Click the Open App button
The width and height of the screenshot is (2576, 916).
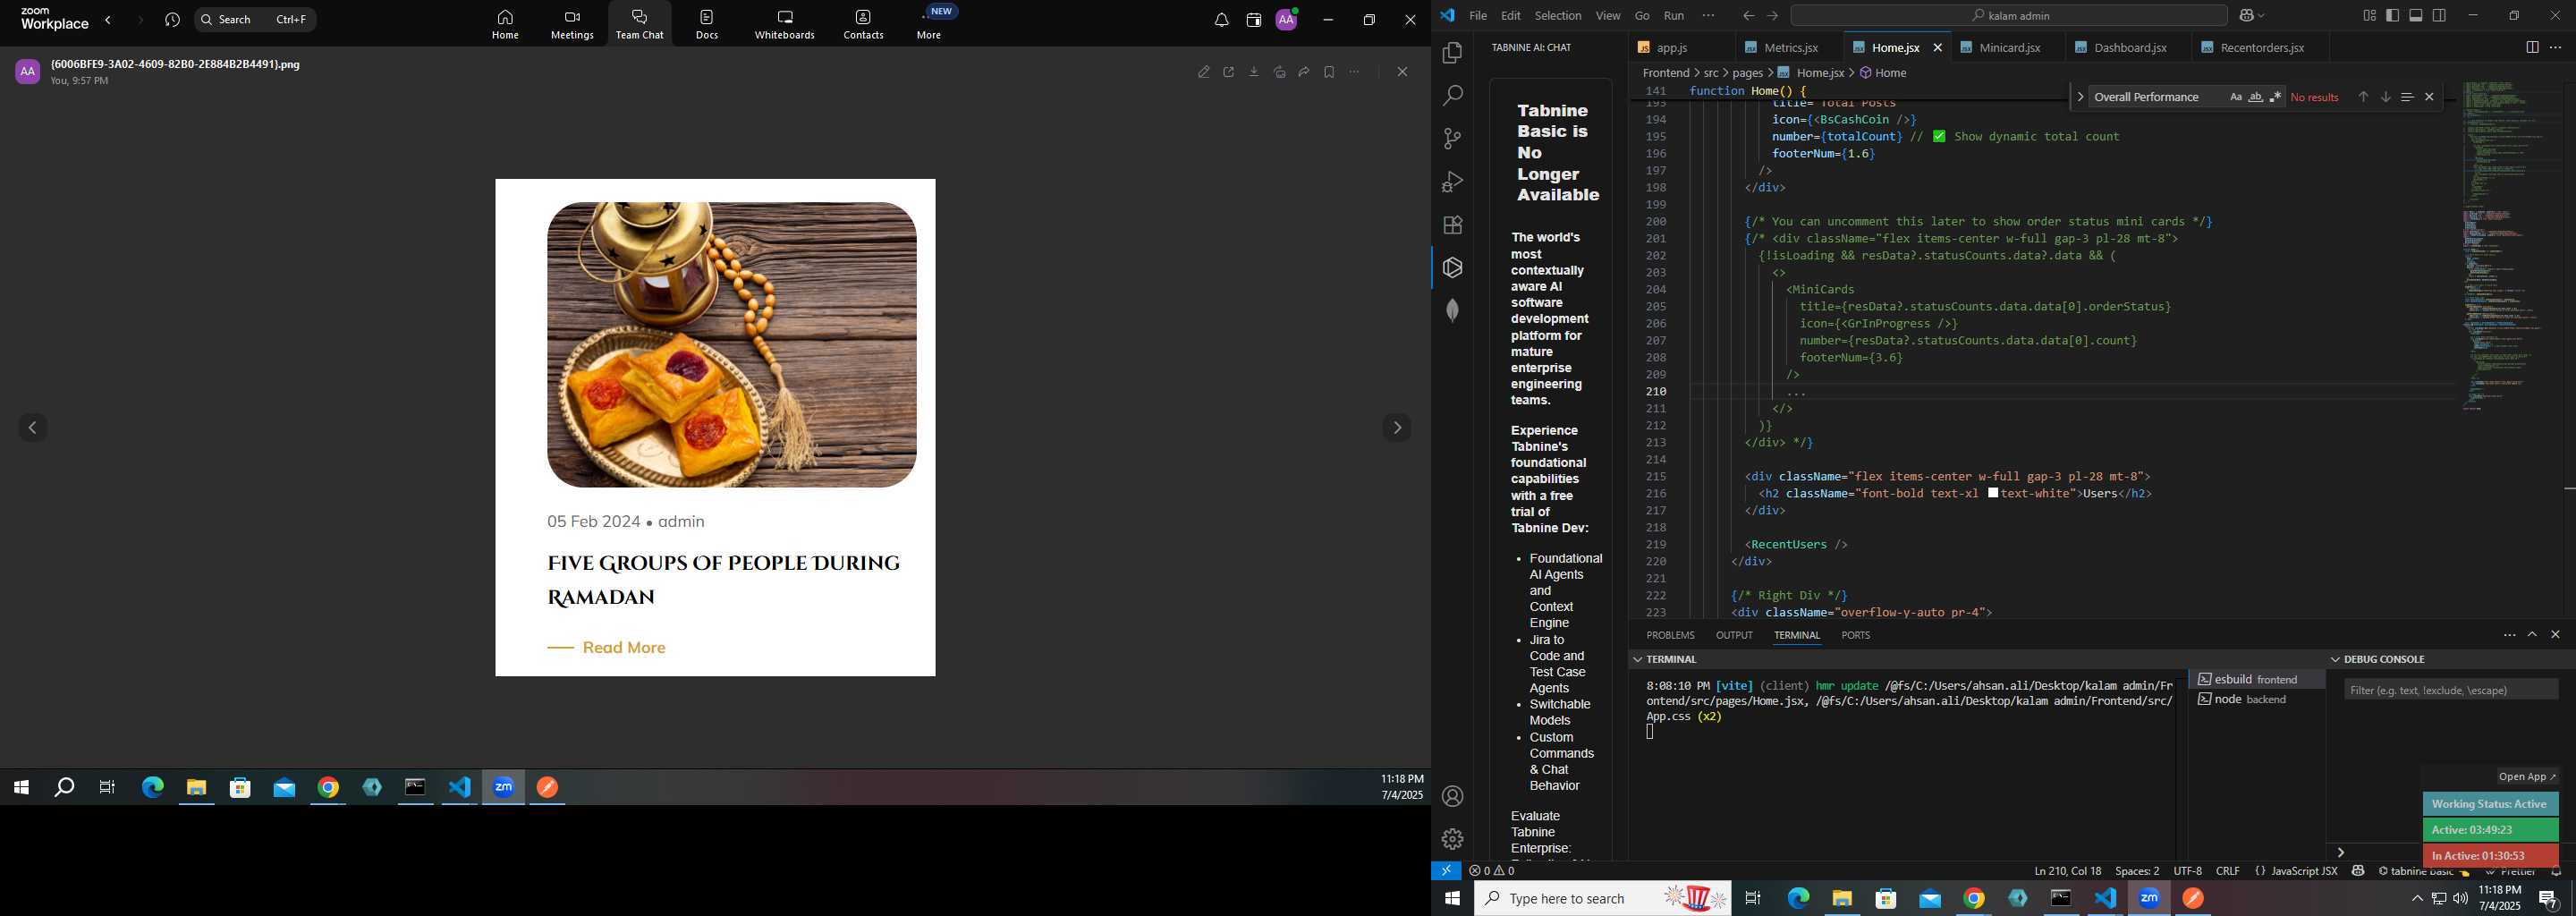point(2527,777)
